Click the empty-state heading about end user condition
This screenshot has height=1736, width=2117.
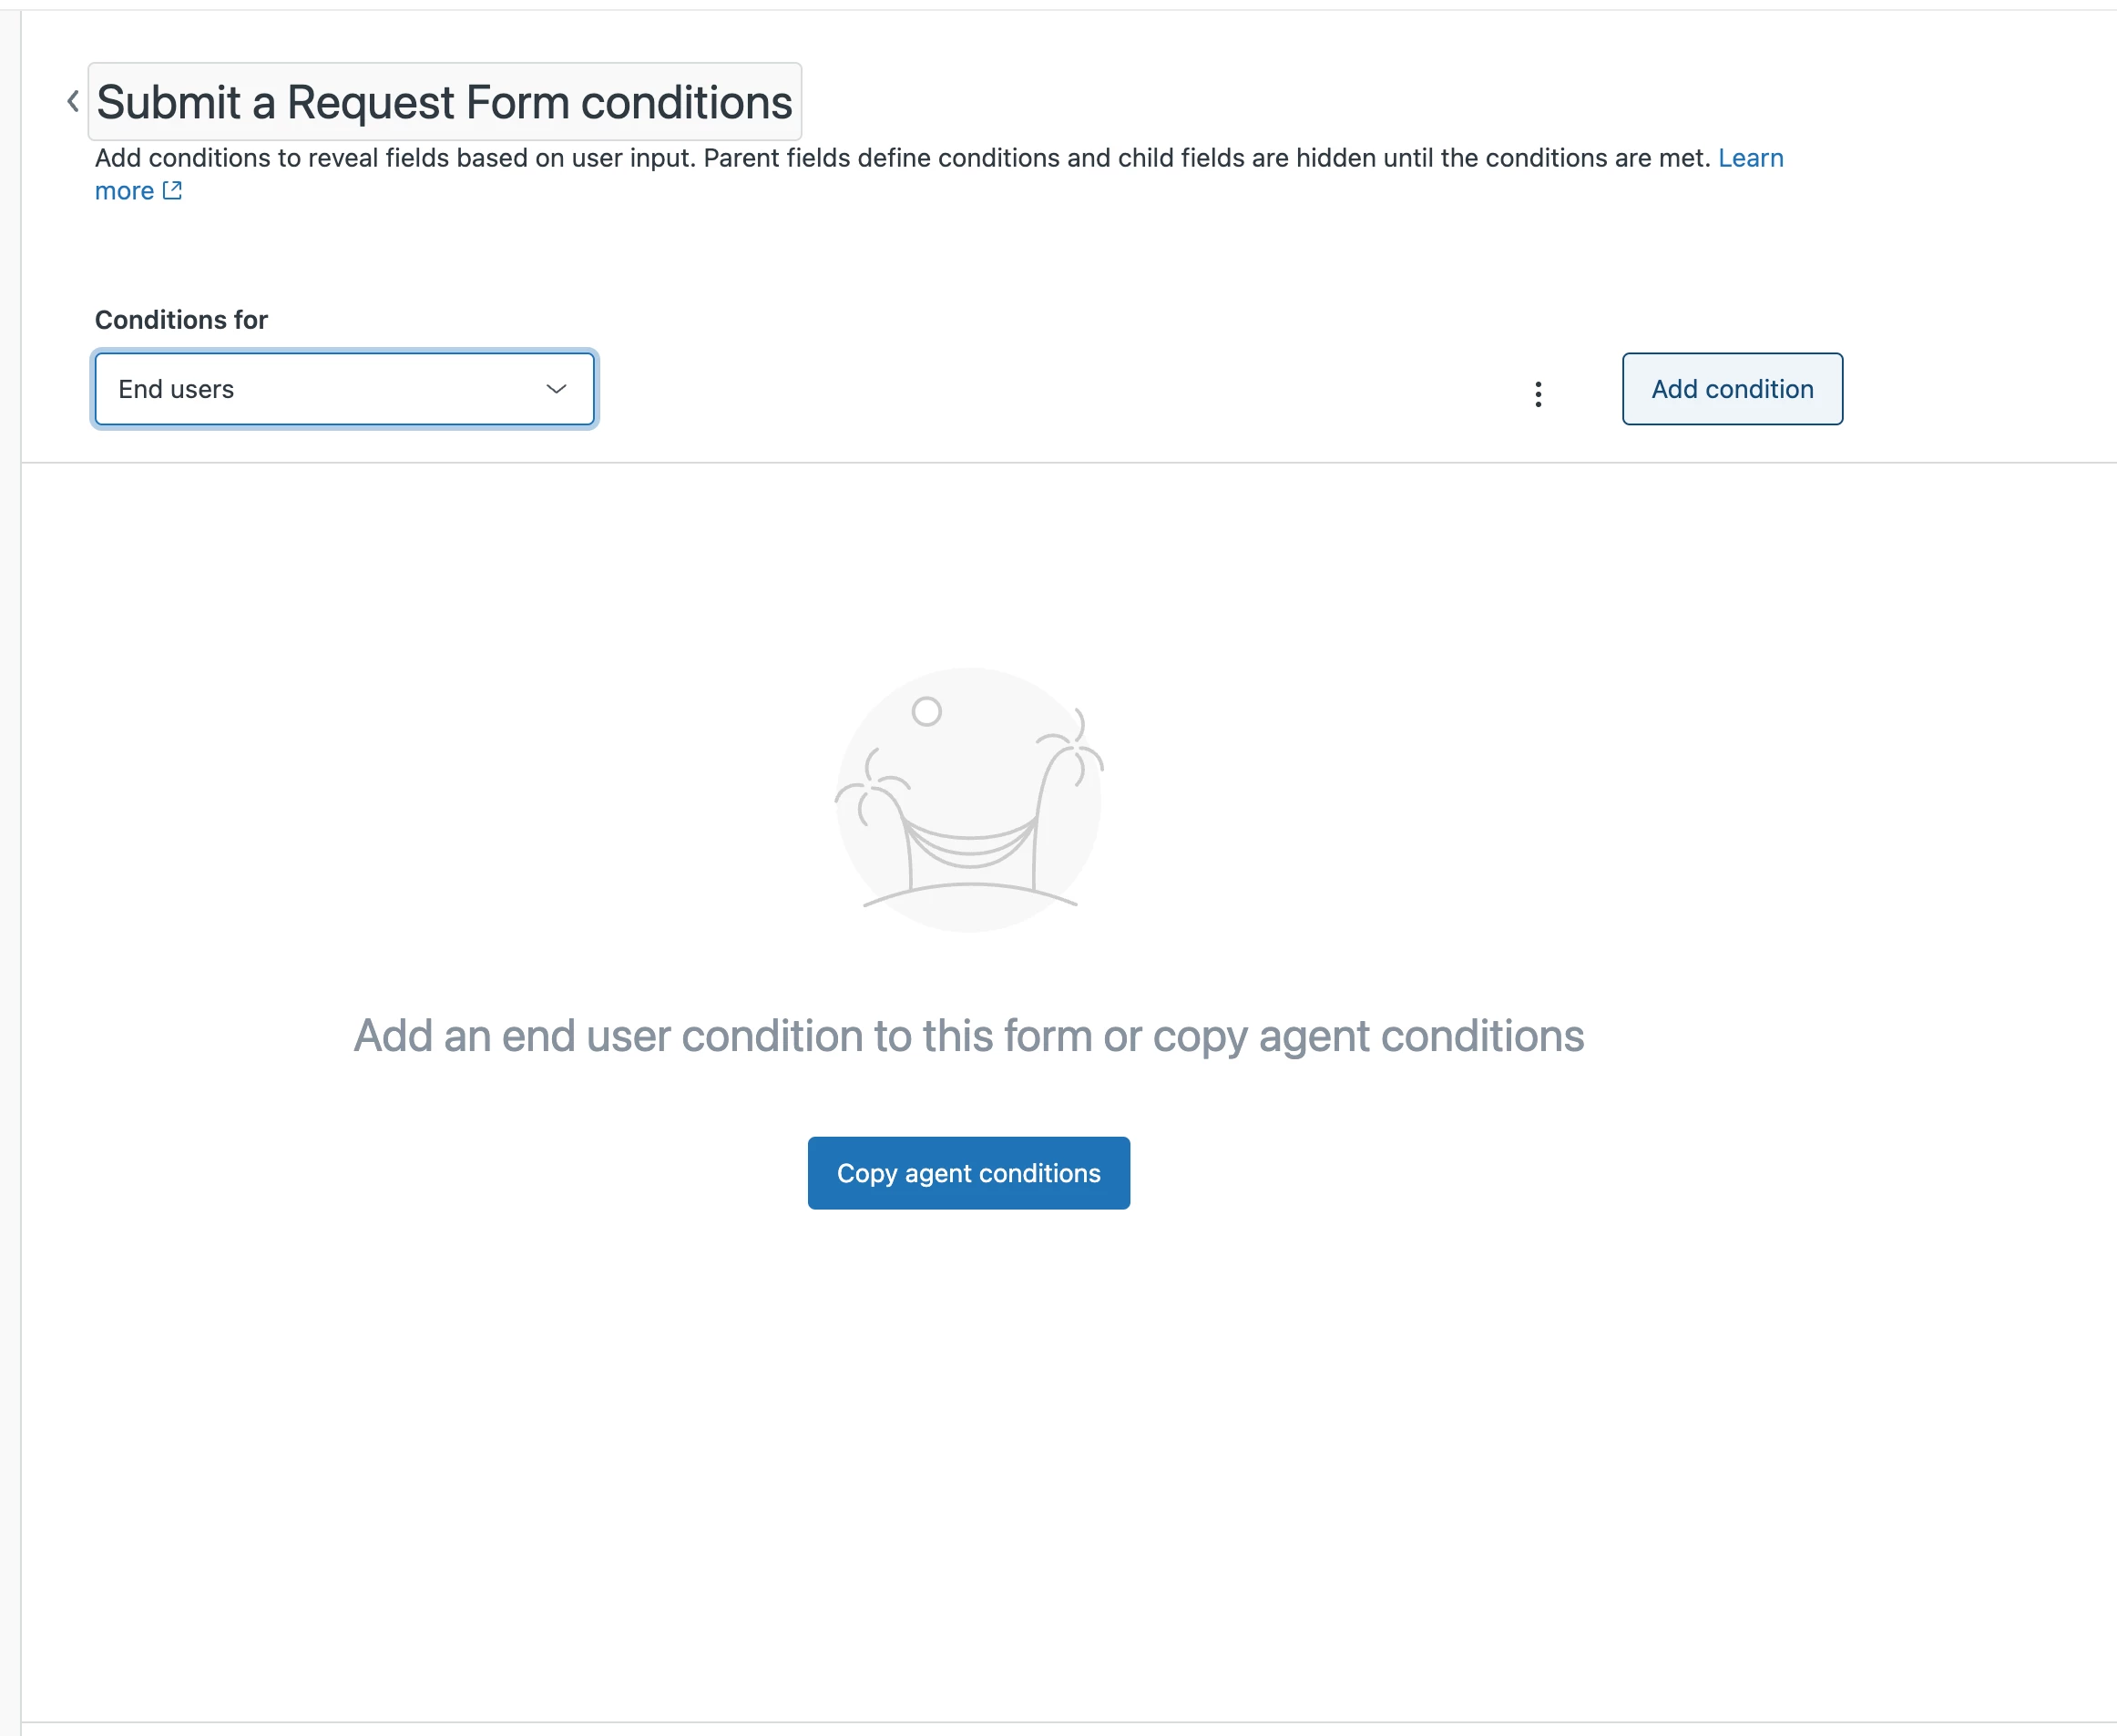point(969,1036)
